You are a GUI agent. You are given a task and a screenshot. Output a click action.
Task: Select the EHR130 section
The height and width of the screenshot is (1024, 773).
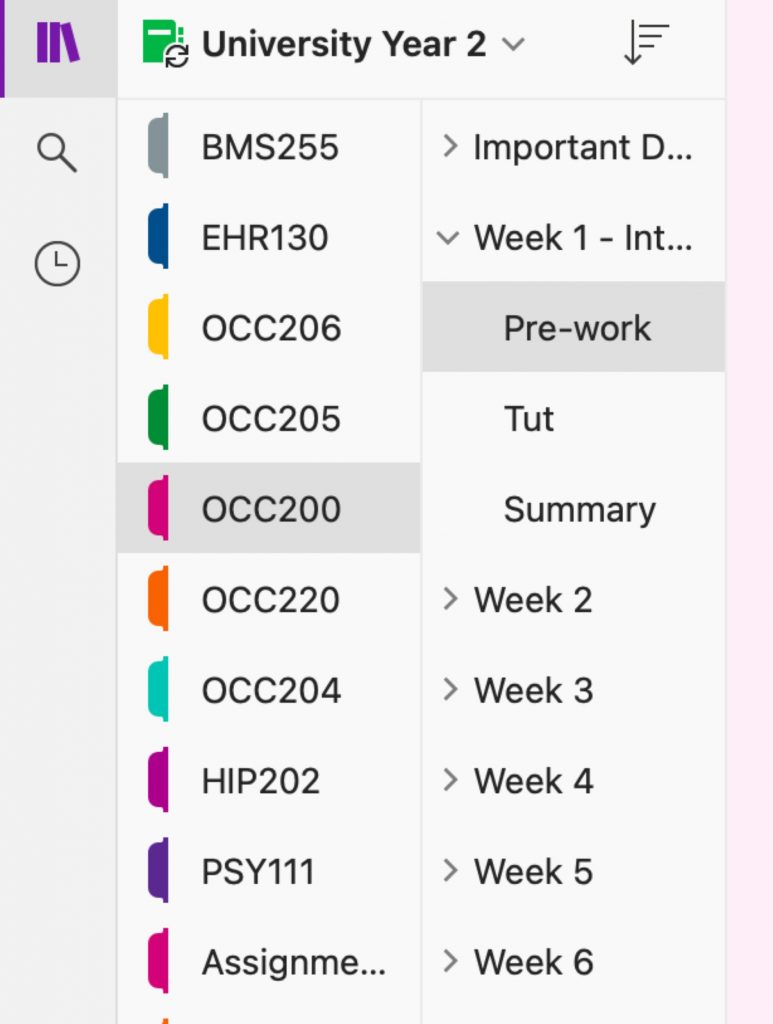264,238
